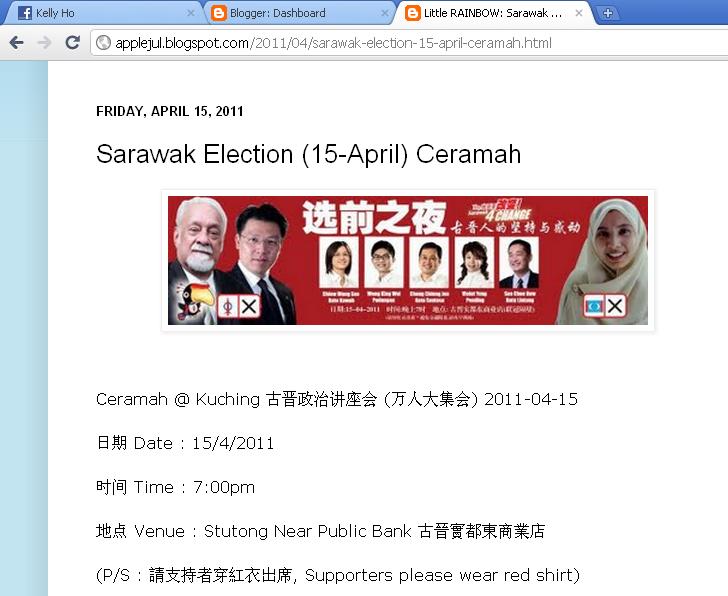The width and height of the screenshot is (728, 596).
Task: Open the red ceramah banner image
Action: pyautogui.click(x=408, y=260)
